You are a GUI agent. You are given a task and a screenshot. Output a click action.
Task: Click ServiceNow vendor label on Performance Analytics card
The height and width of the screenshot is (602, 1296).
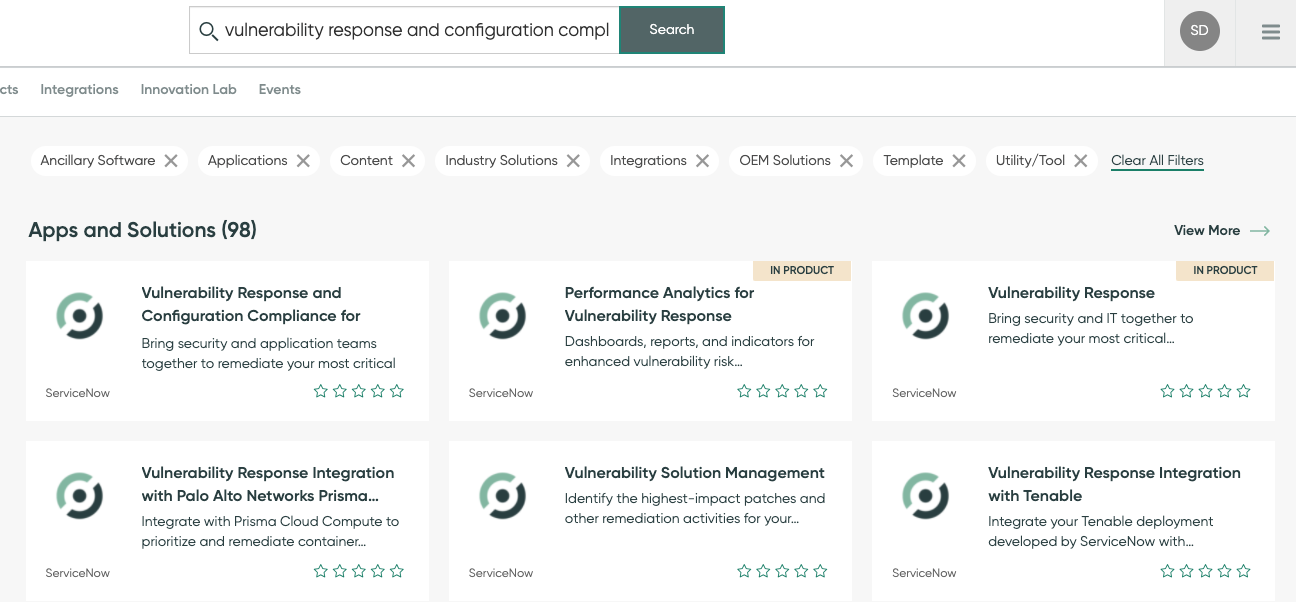tap(501, 394)
